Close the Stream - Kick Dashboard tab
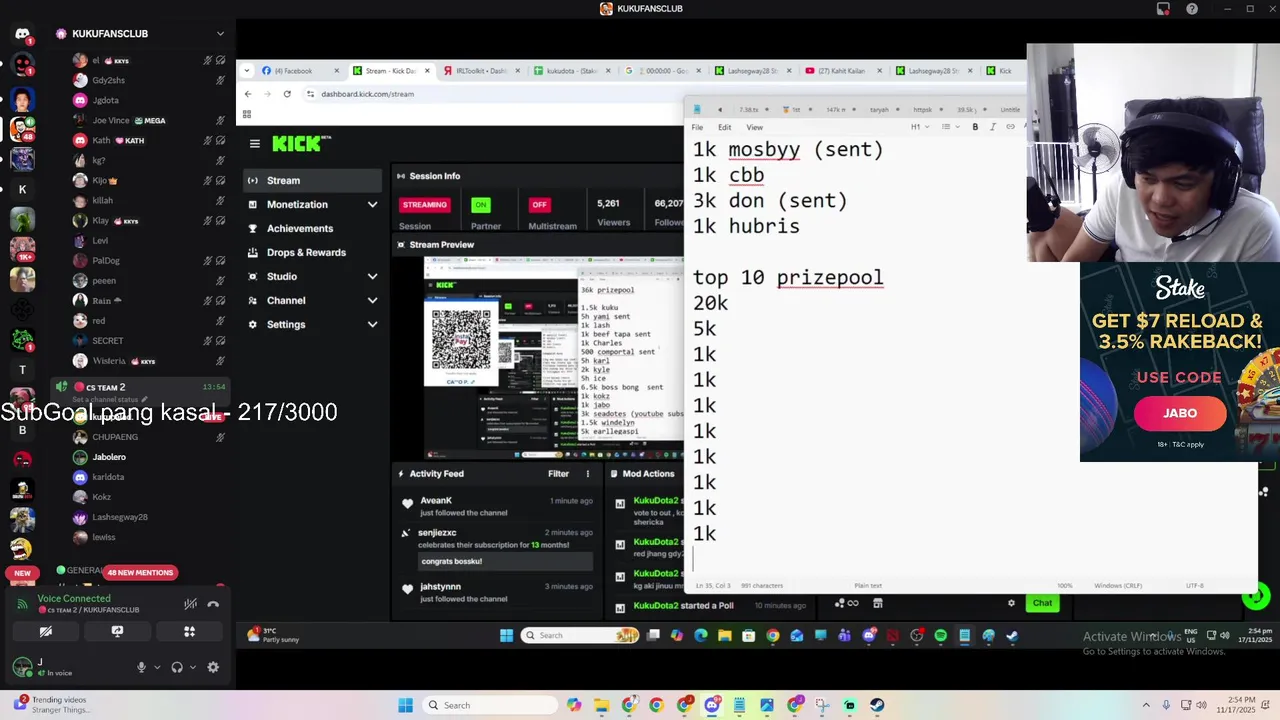Viewport: 1280px width, 720px height. 428,71
